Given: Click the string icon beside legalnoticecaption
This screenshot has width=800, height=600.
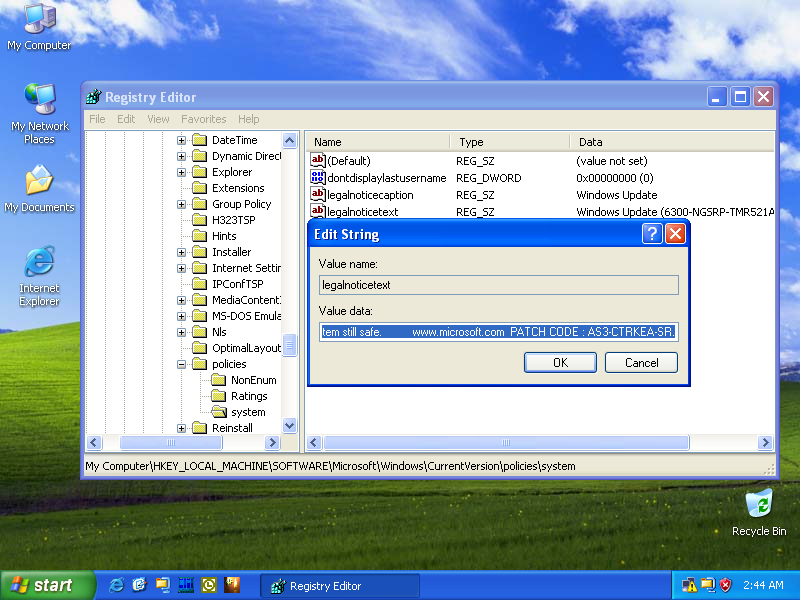Looking at the screenshot, I should pos(317,194).
